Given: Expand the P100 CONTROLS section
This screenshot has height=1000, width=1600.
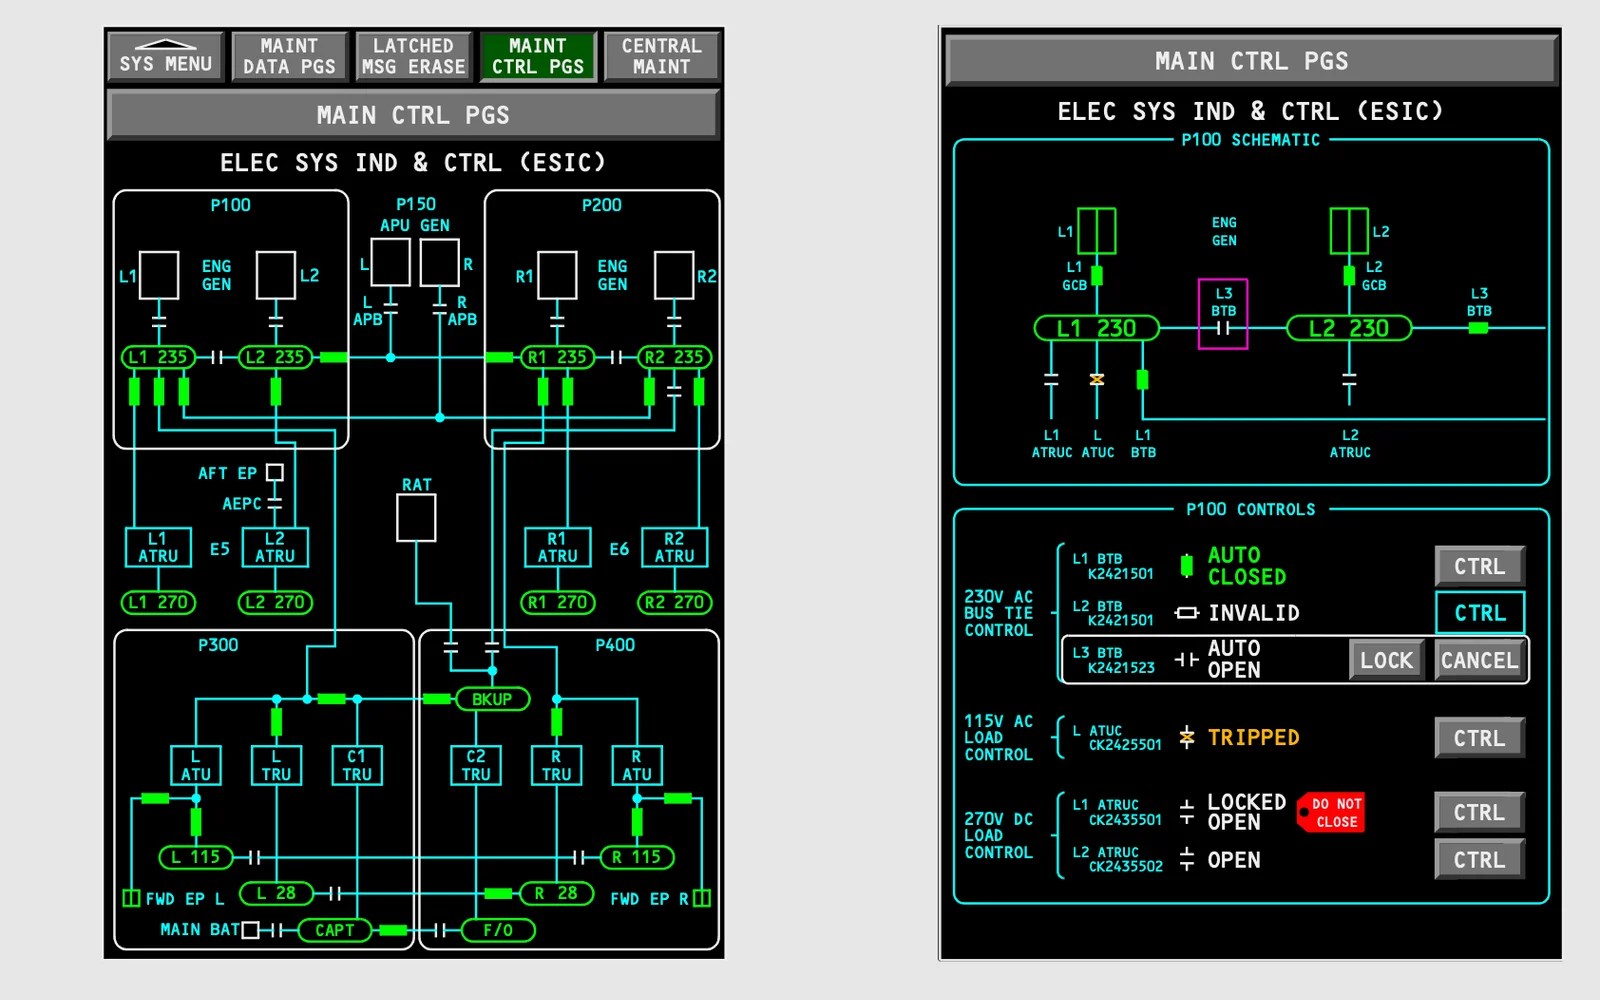Looking at the screenshot, I should 1251,509.
